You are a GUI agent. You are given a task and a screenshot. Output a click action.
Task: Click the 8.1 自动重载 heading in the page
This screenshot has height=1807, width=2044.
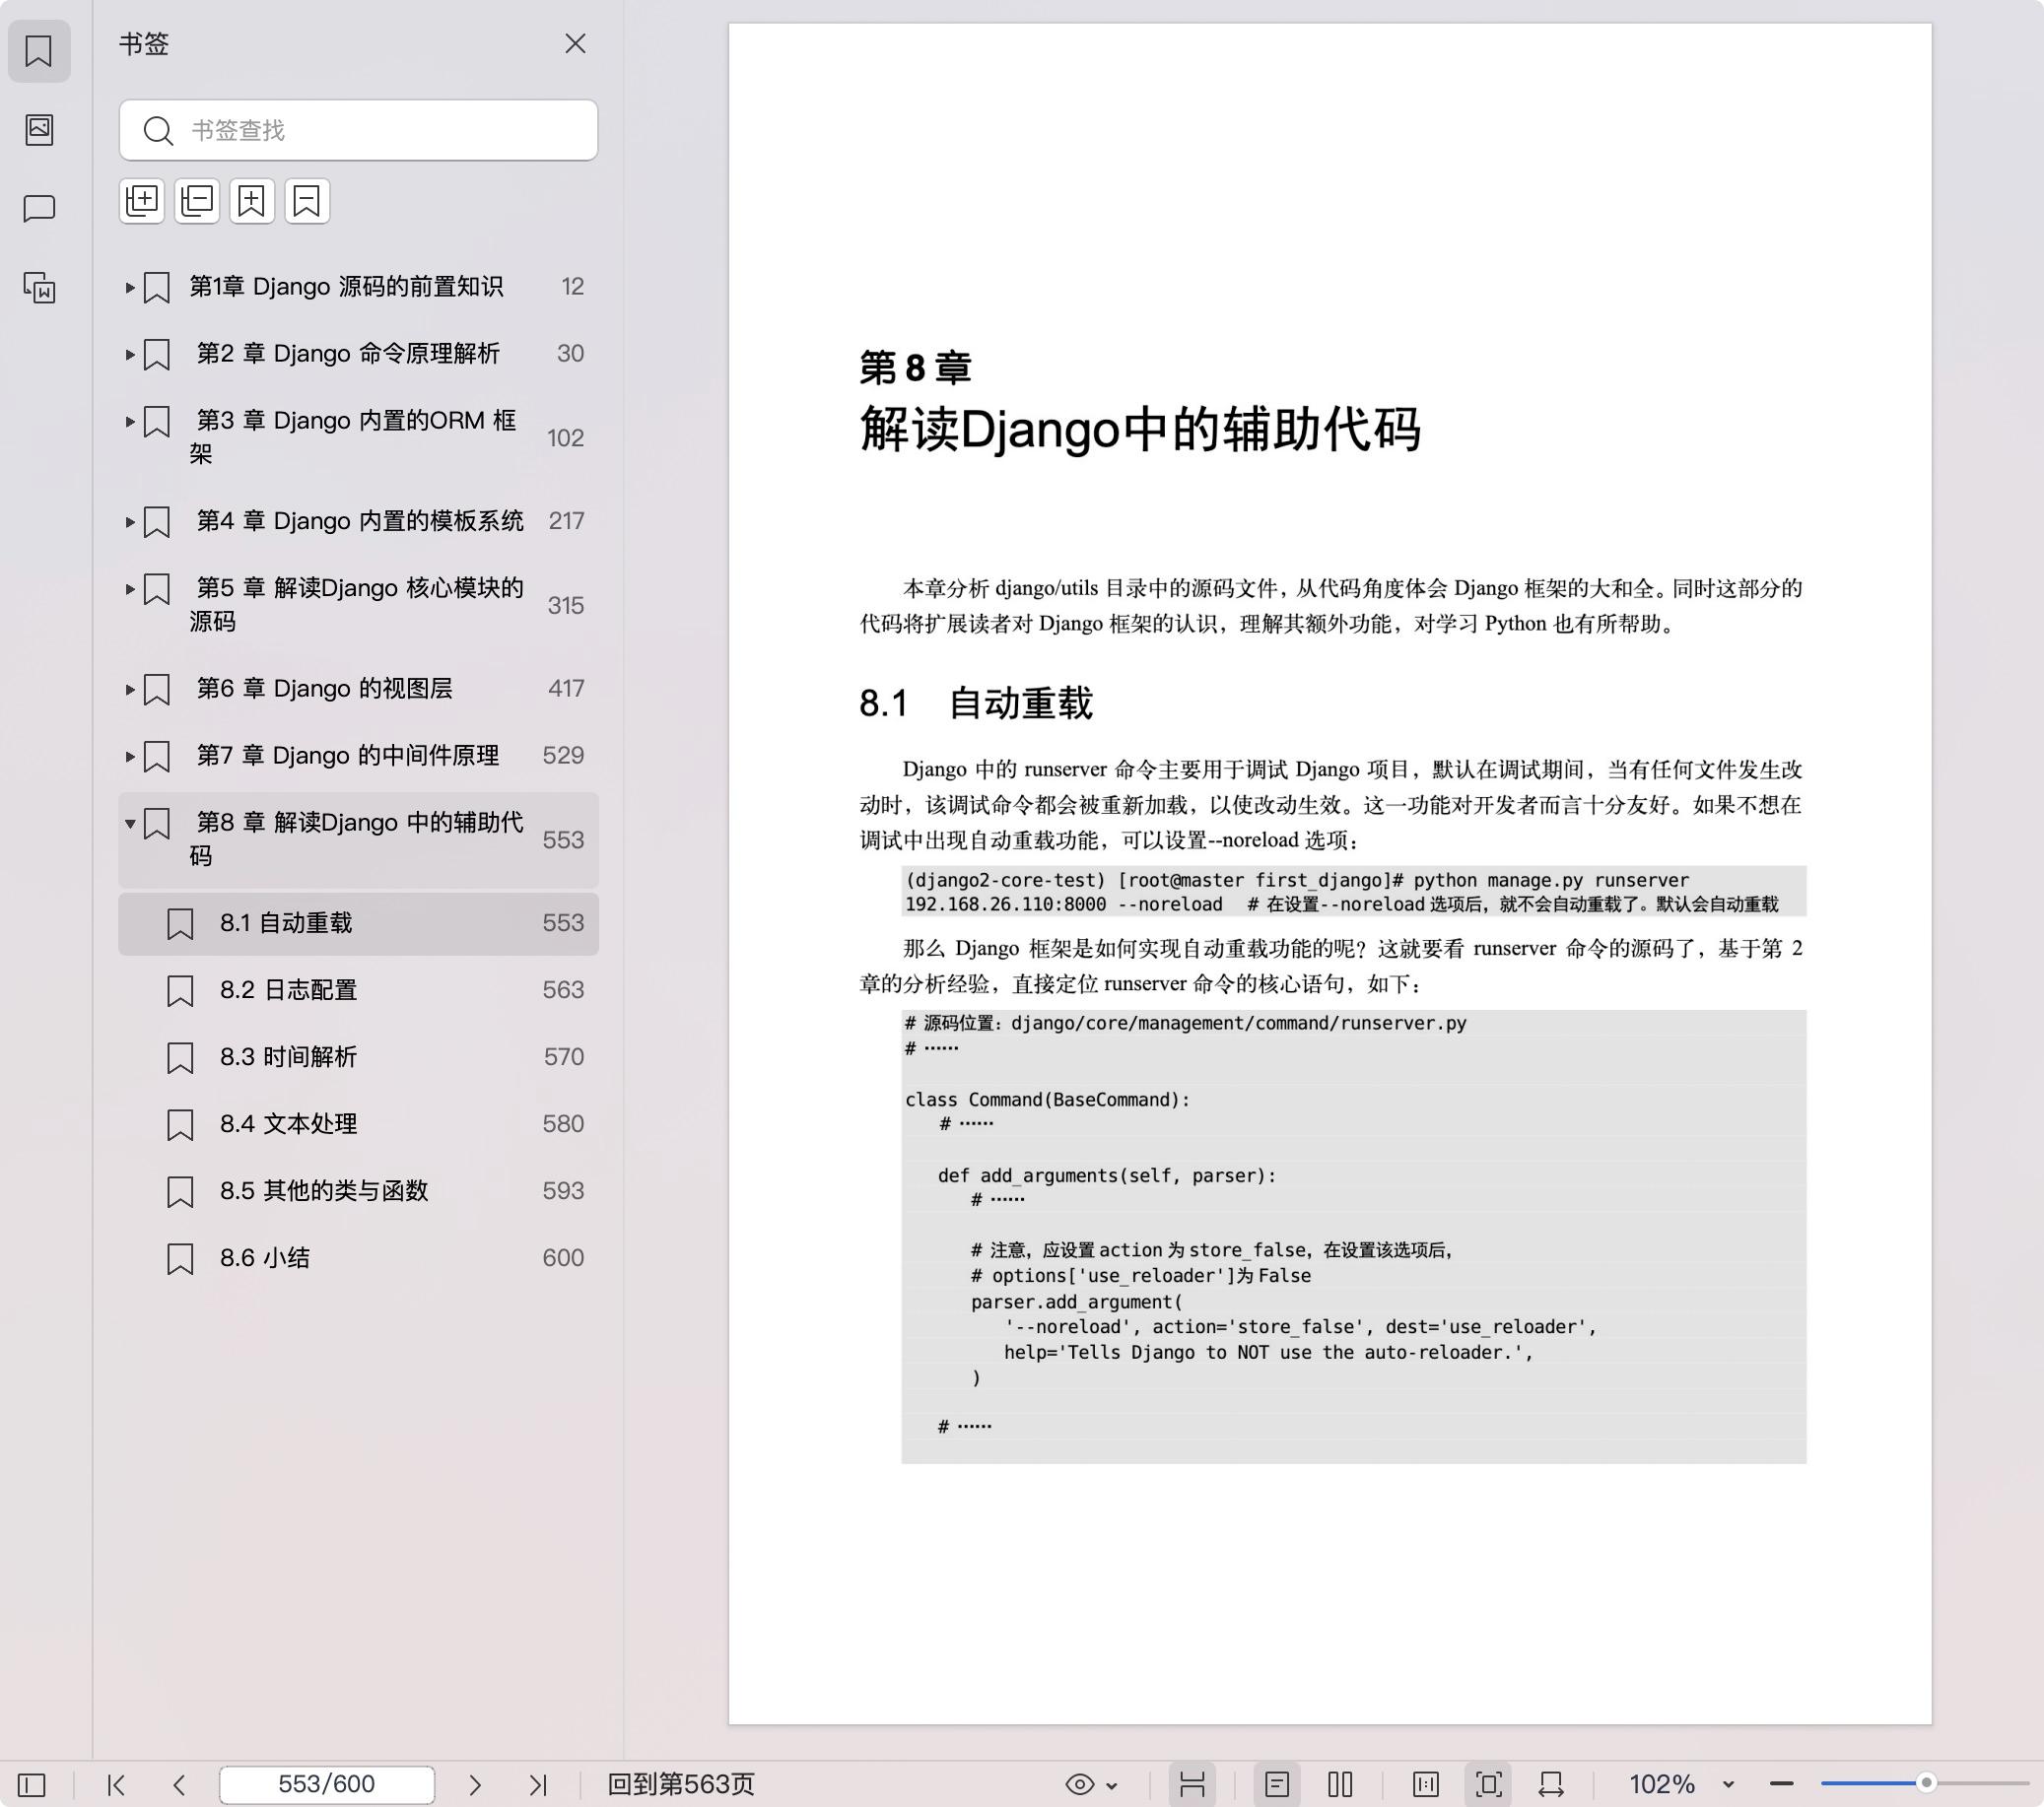click(x=976, y=704)
